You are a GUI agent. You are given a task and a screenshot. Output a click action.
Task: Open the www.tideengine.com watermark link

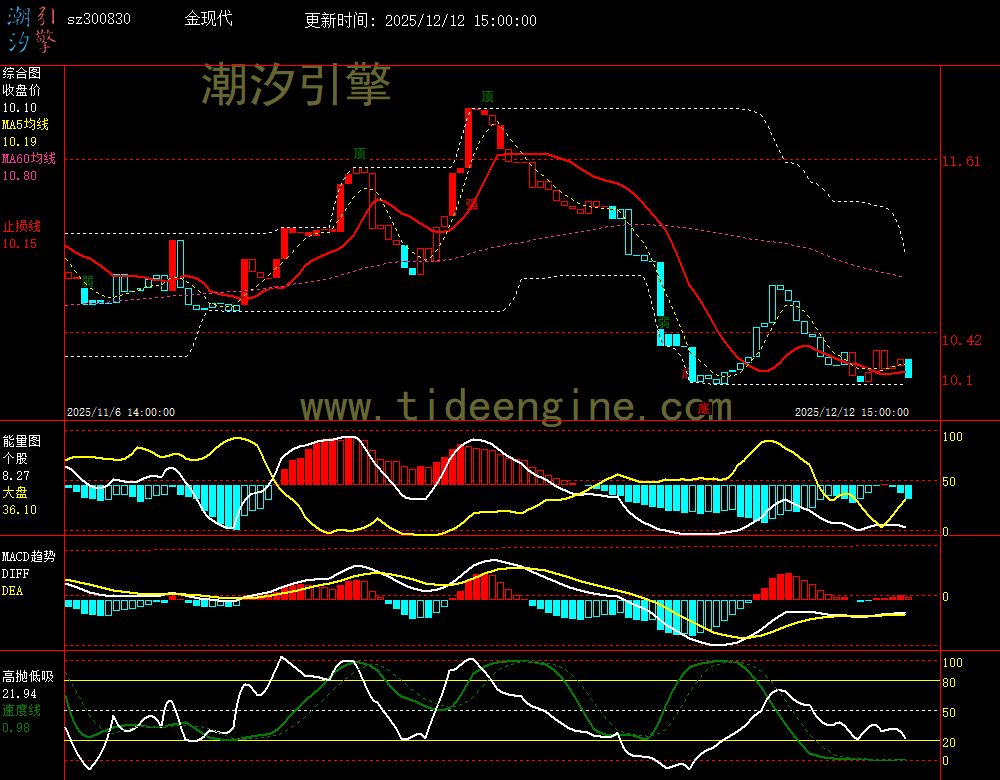(516, 407)
